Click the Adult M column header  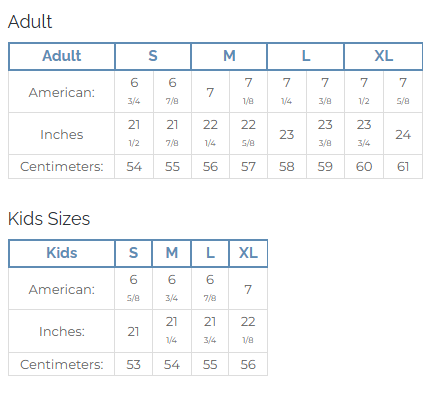(229, 56)
